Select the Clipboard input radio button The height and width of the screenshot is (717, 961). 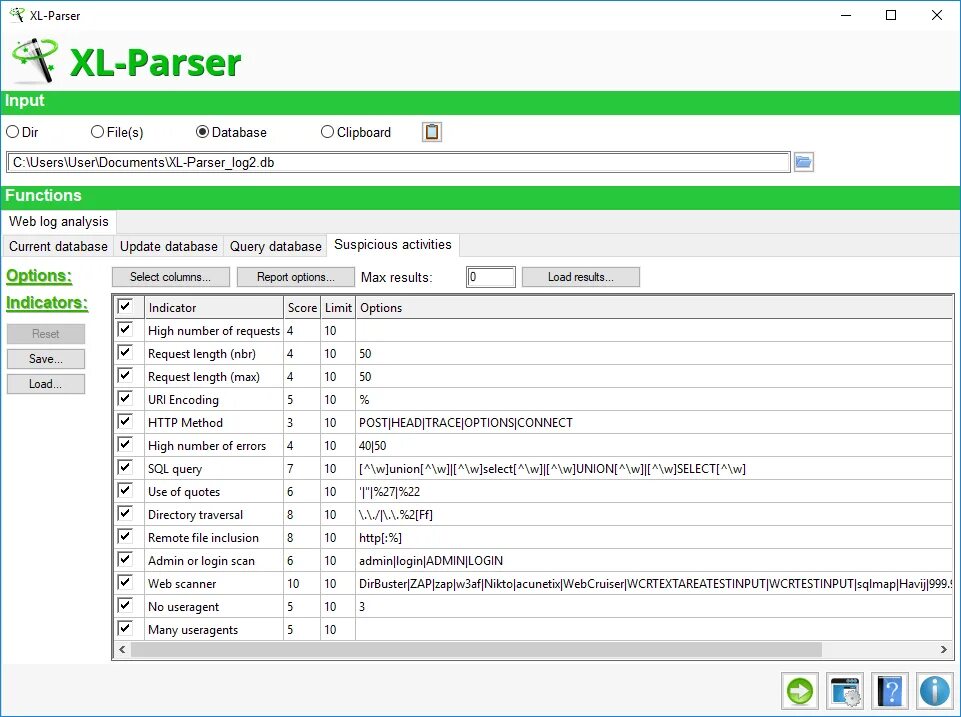327,132
